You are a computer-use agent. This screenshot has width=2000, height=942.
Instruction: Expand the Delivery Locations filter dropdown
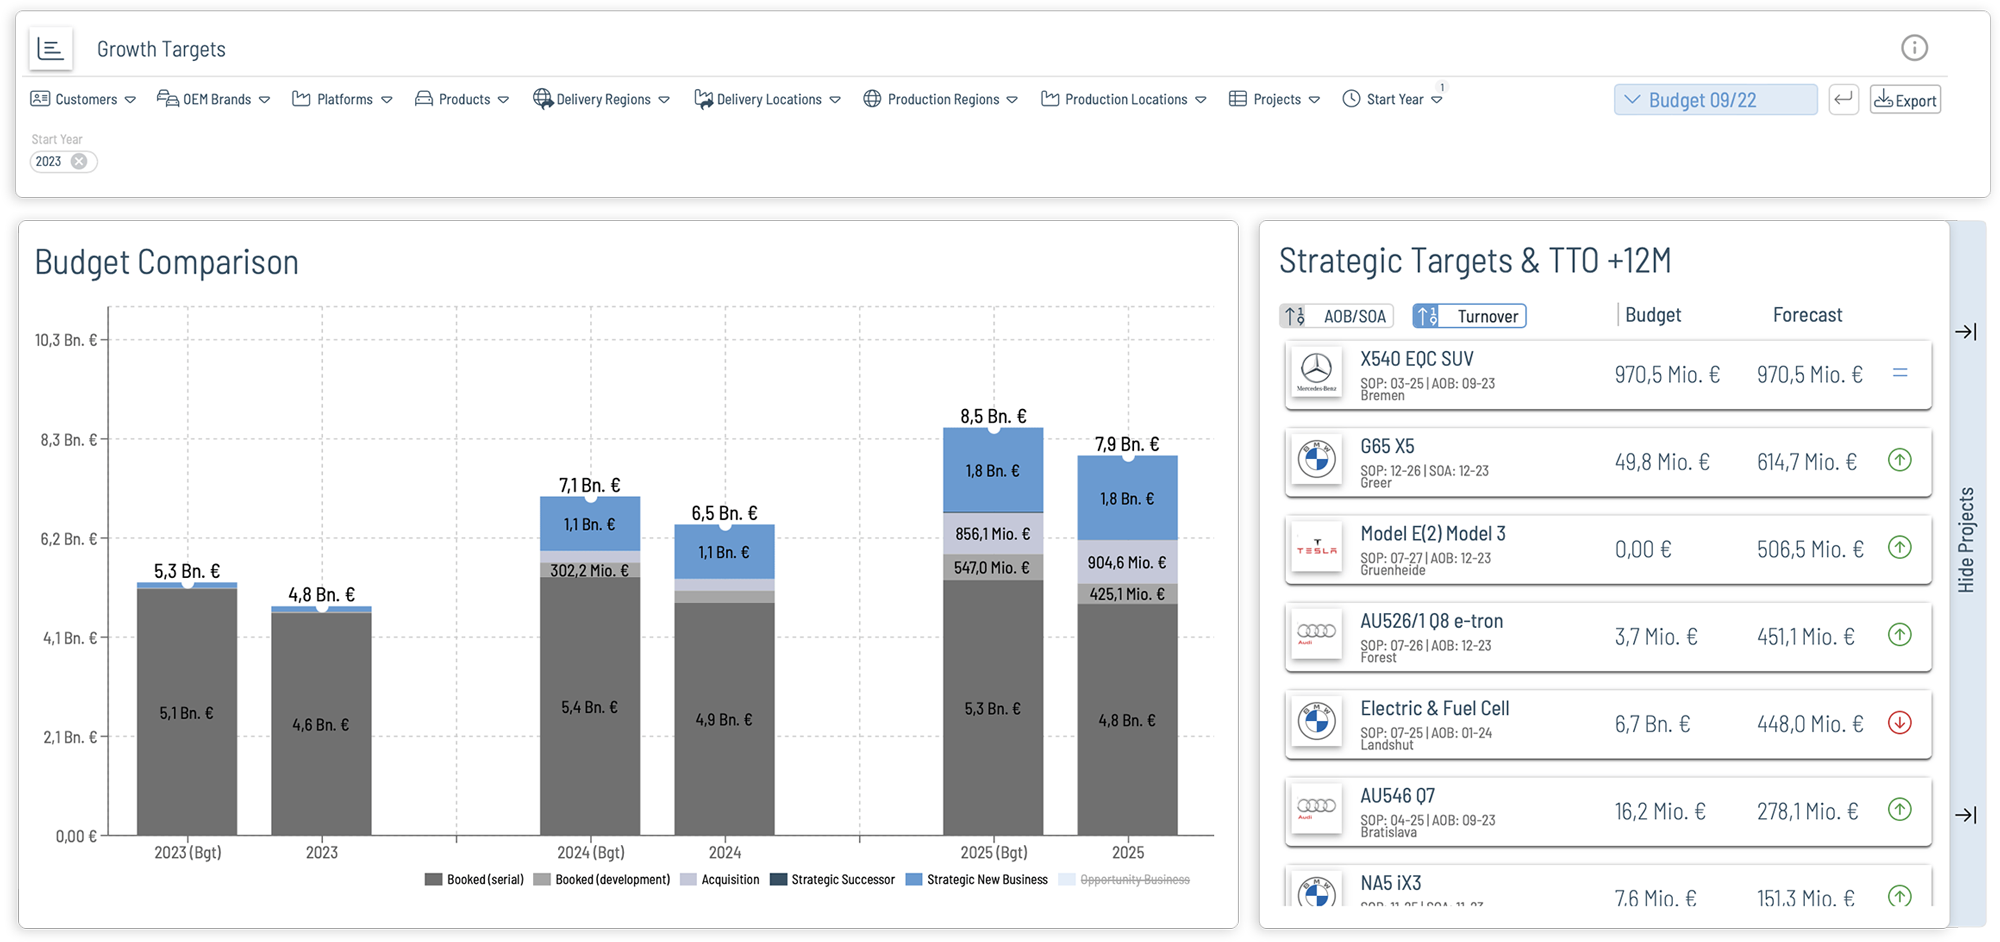point(835,100)
